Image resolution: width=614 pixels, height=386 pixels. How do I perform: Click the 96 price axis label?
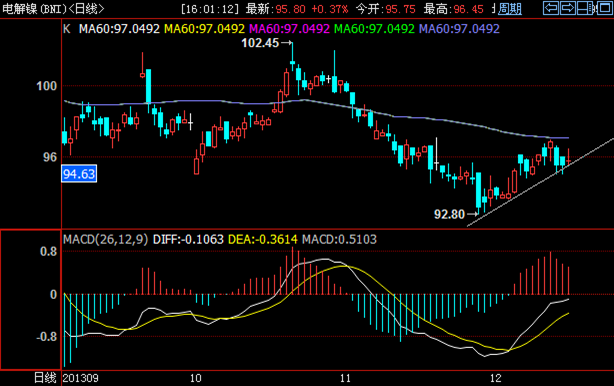pos(50,157)
